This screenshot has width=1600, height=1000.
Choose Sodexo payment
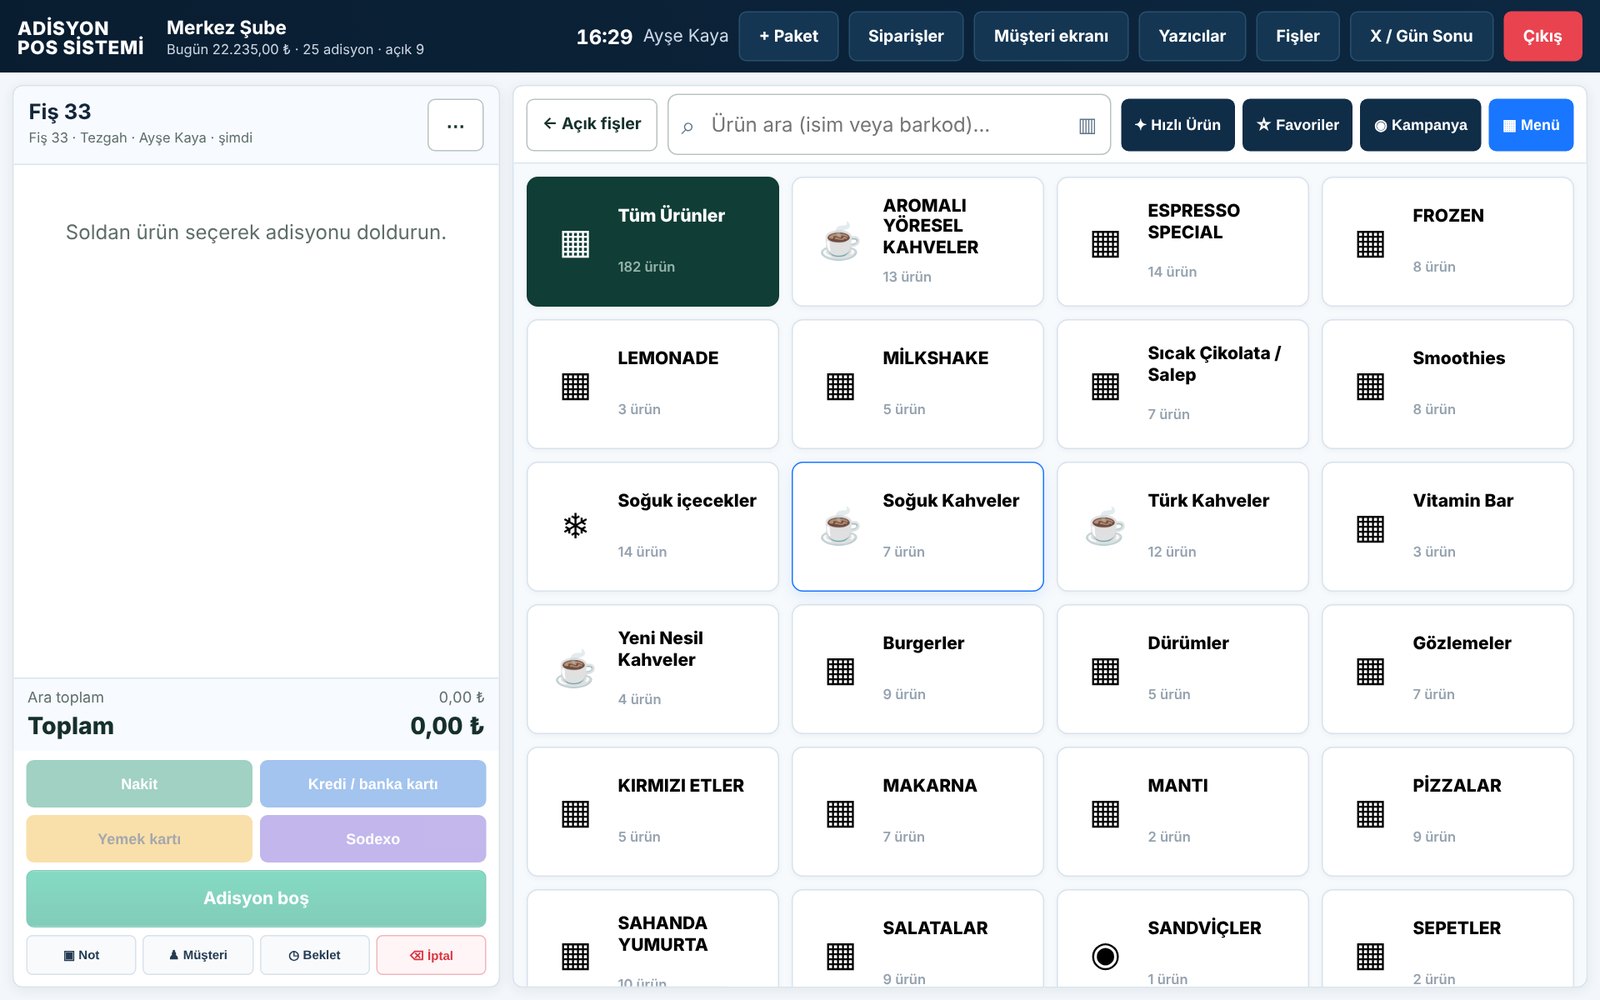(373, 839)
